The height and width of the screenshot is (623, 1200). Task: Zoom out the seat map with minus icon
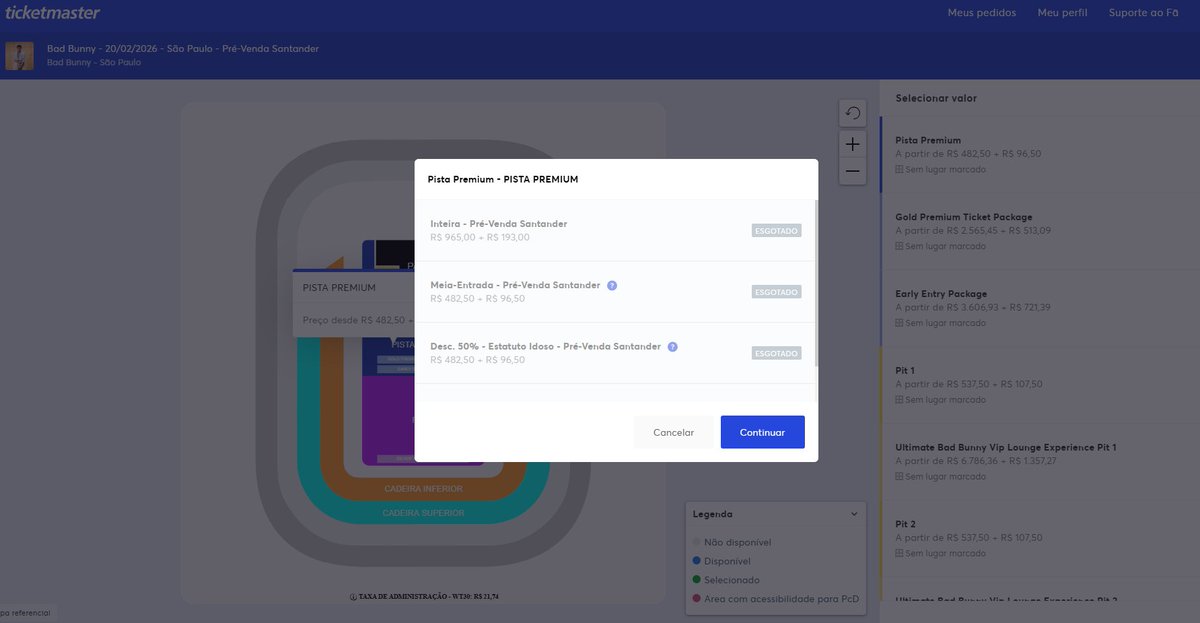(x=853, y=171)
